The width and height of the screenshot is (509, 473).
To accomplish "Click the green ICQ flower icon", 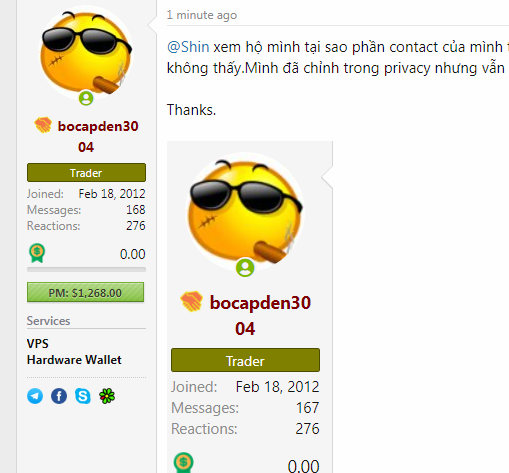I will pyautogui.click(x=107, y=396).
